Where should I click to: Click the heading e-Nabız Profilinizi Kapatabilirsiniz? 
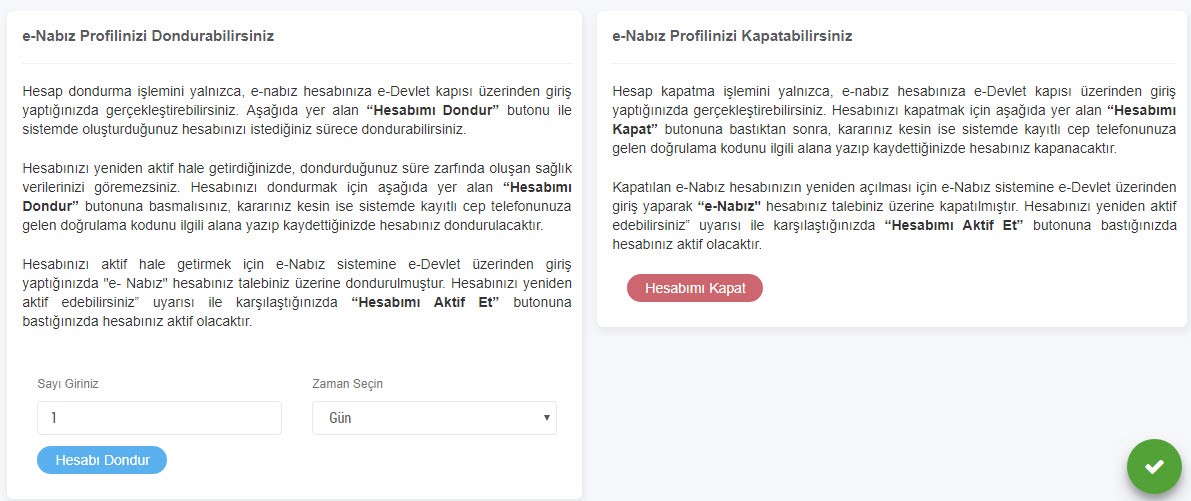[x=732, y=36]
